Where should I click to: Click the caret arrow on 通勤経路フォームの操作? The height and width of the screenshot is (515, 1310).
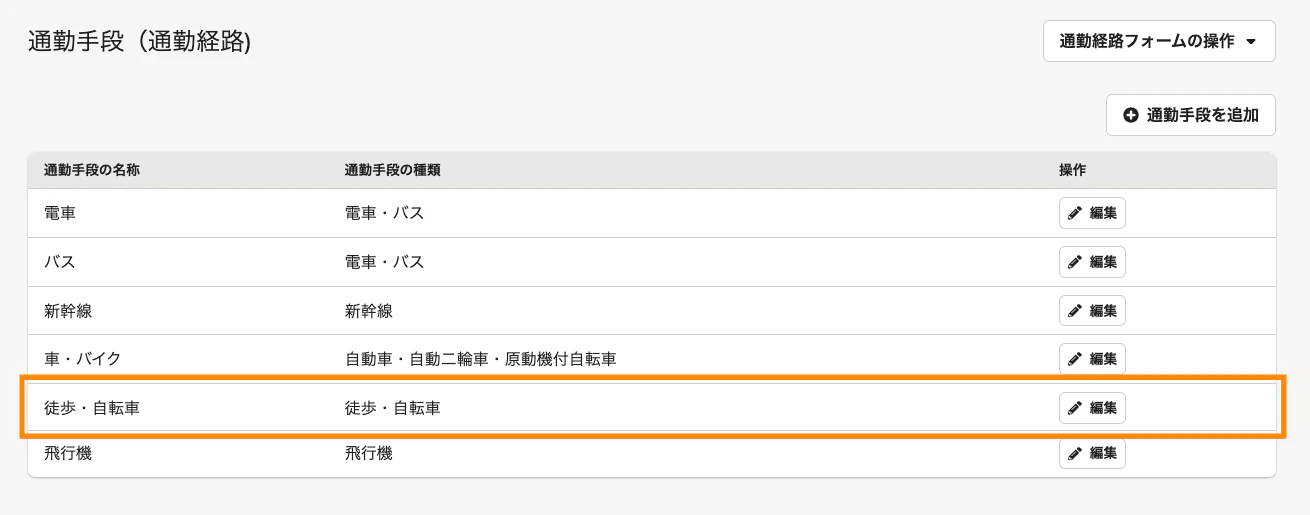(1251, 42)
